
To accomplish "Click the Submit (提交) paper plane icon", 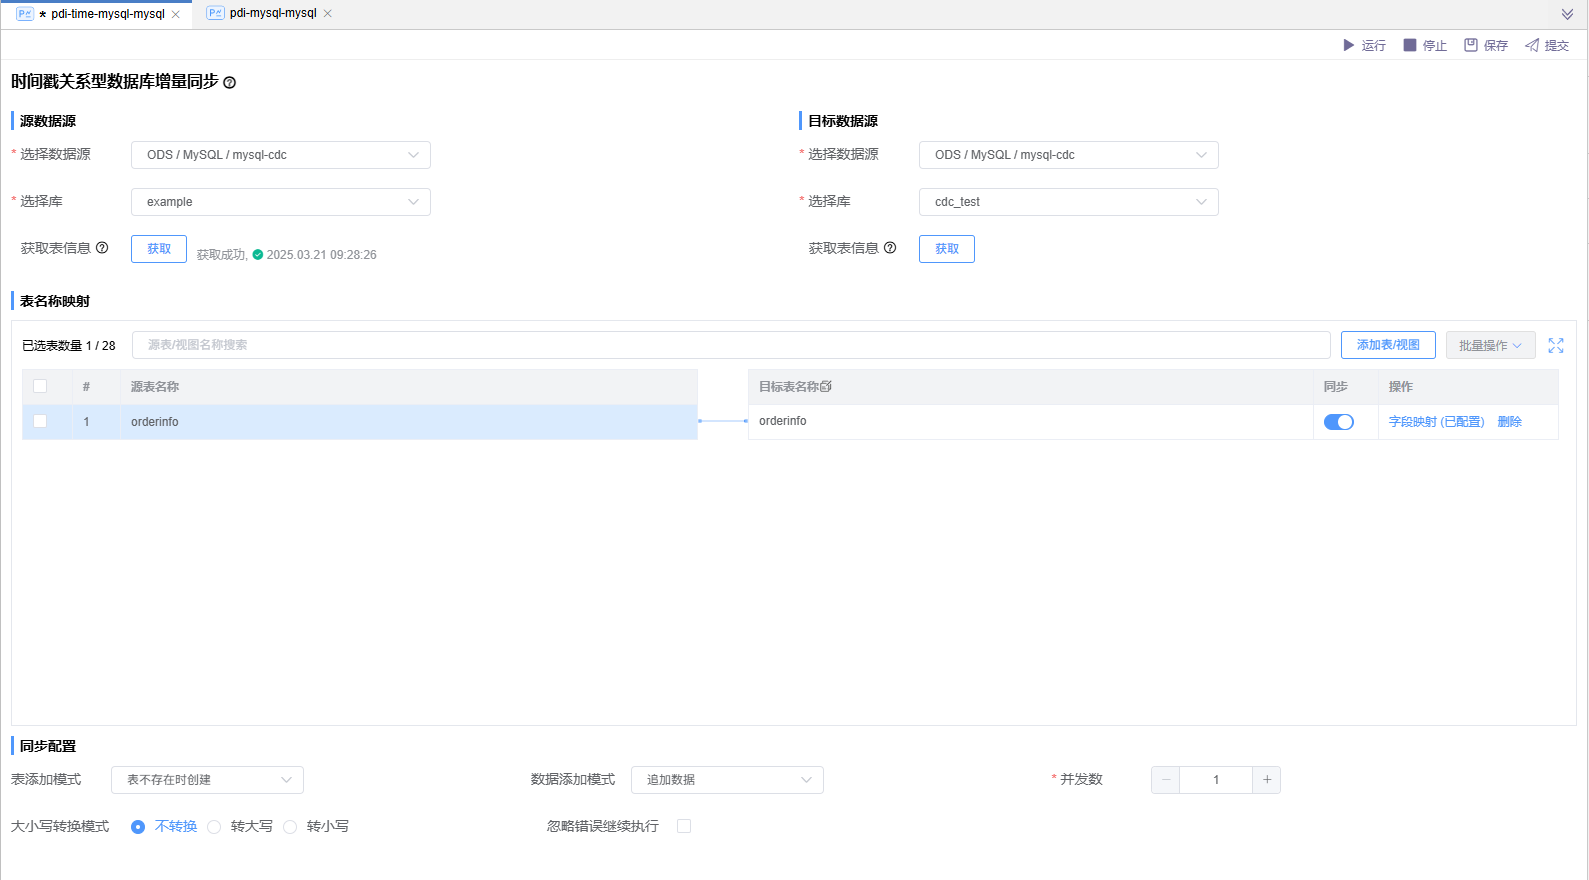I will [1532, 45].
